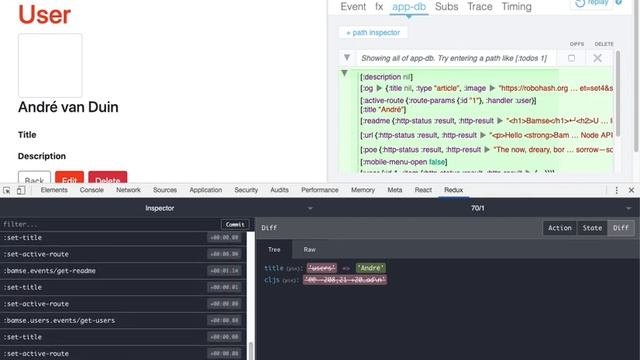Expand the :og image URL triangle
The image size is (640, 360).
click(492, 88)
